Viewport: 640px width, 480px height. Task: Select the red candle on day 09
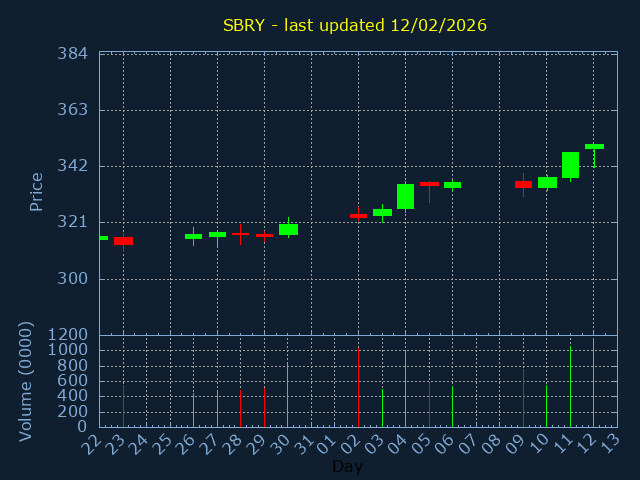523,184
